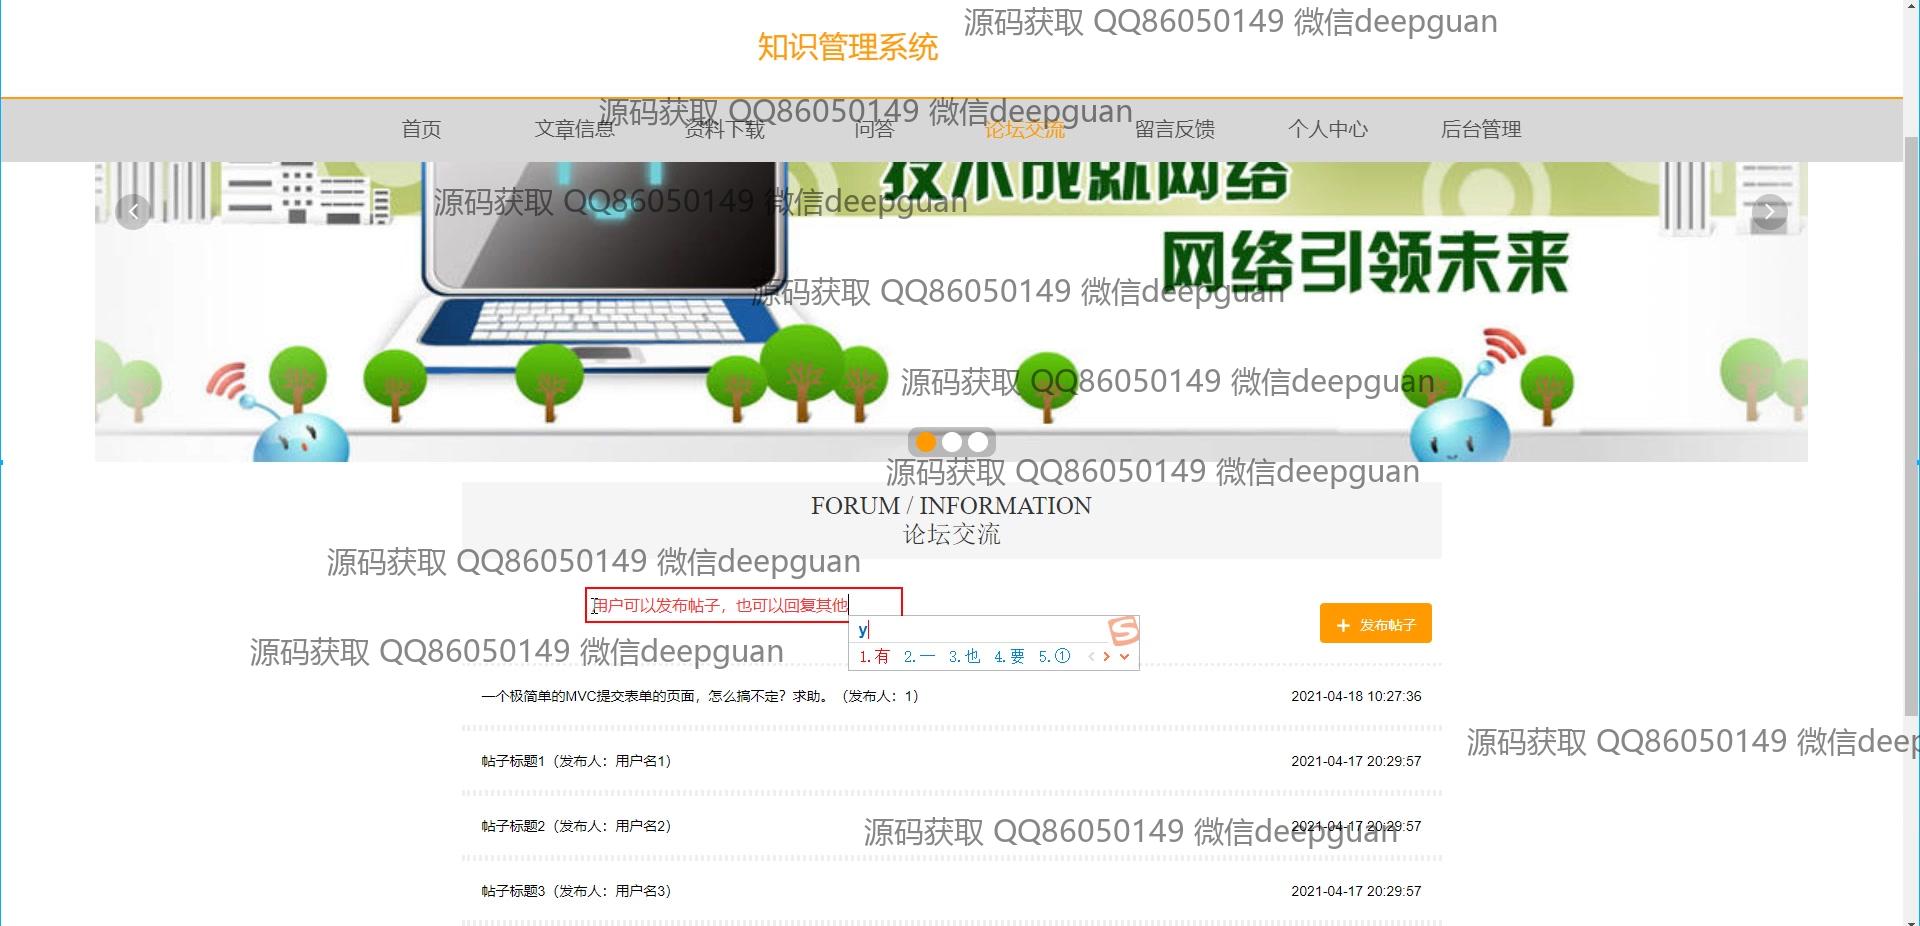
Task: Open the 后台管理 navigation item
Action: tap(1481, 129)
